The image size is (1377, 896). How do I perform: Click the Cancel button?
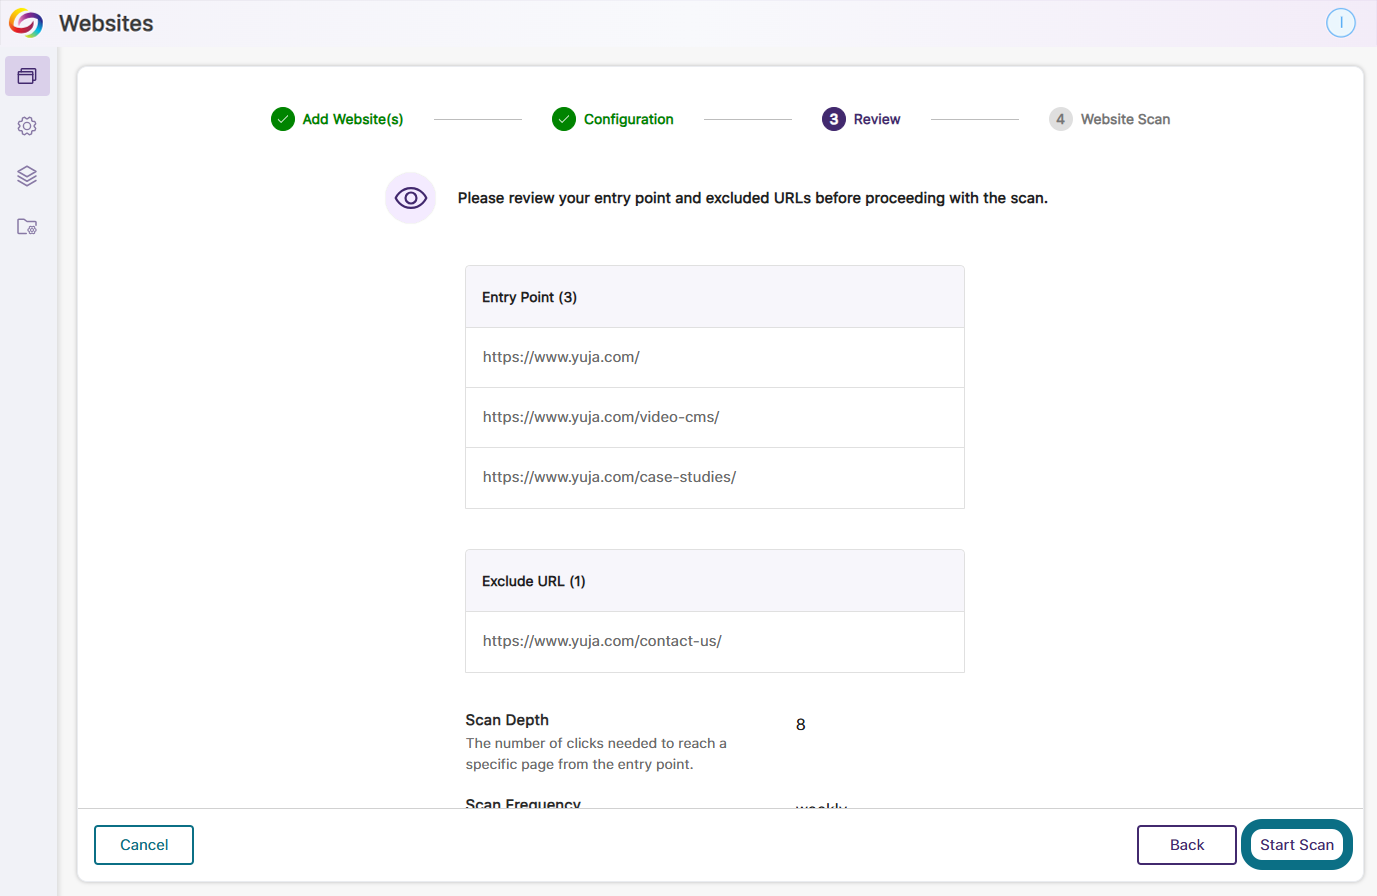pos(144,845)
